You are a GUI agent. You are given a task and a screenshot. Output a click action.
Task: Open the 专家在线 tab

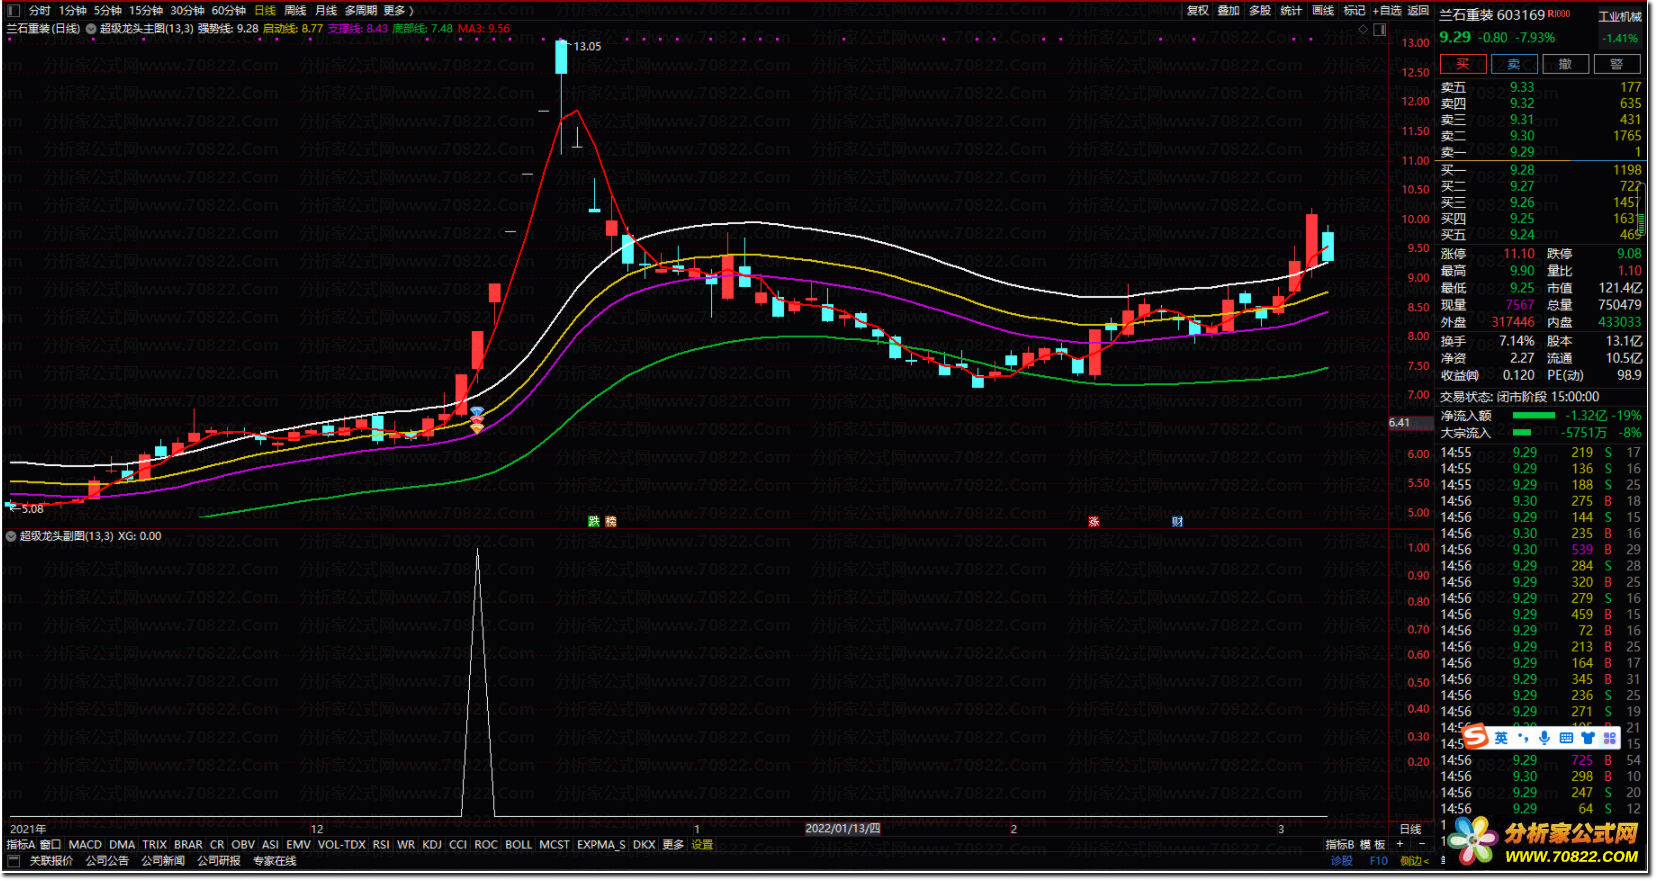tap(275, 861)
